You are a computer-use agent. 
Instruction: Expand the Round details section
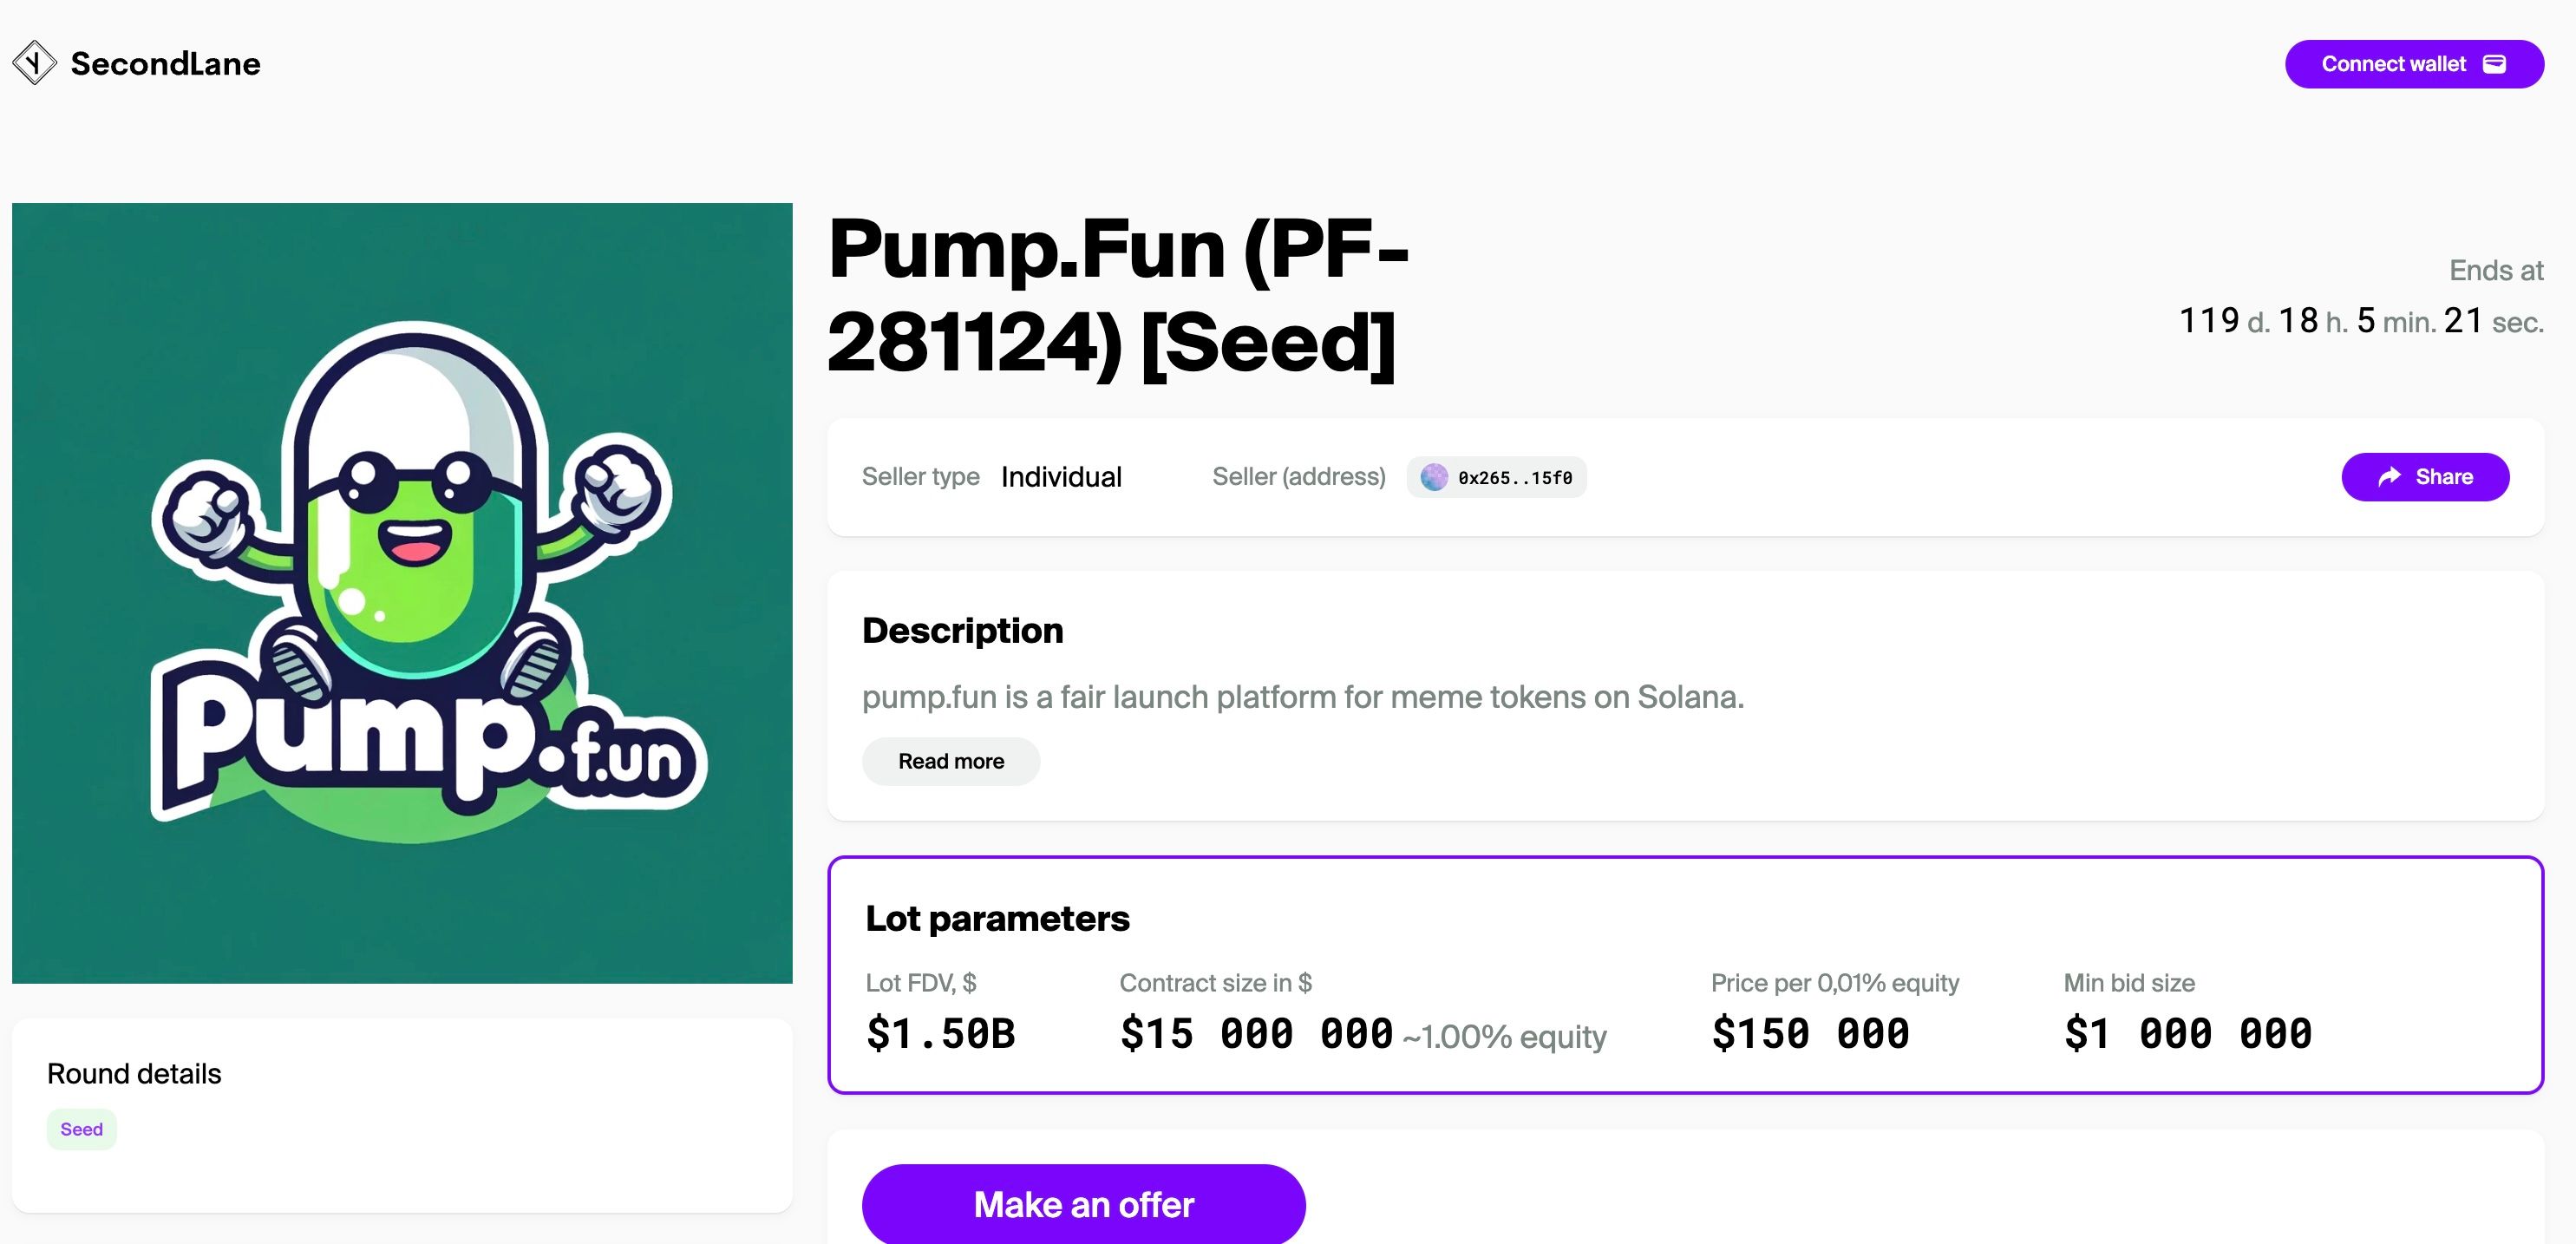[134, 1073]
